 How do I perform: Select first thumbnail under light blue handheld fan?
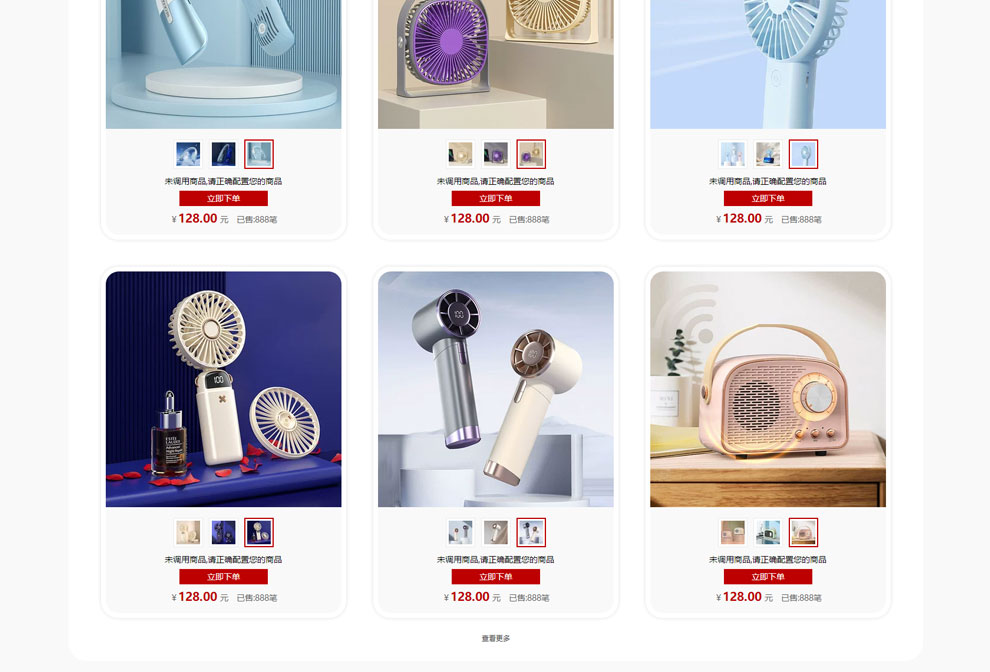[732, 154]
